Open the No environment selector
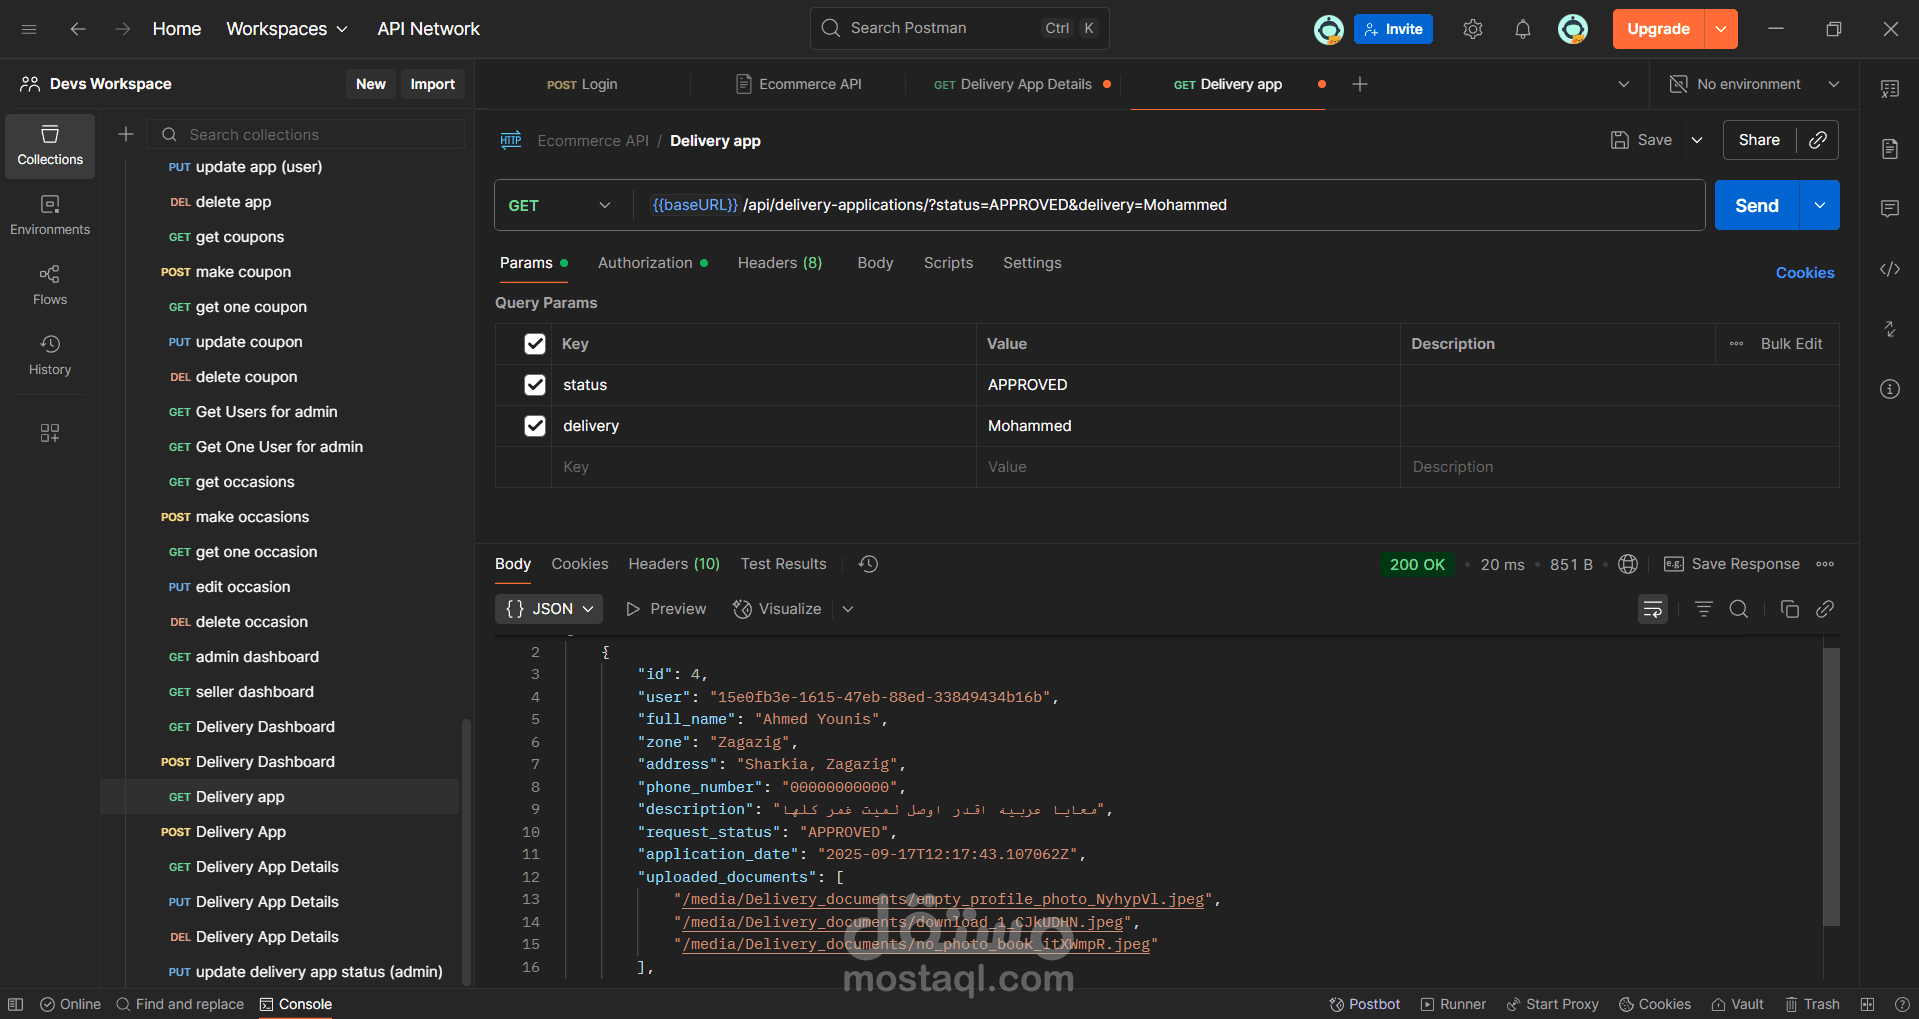 (1755, 84)
